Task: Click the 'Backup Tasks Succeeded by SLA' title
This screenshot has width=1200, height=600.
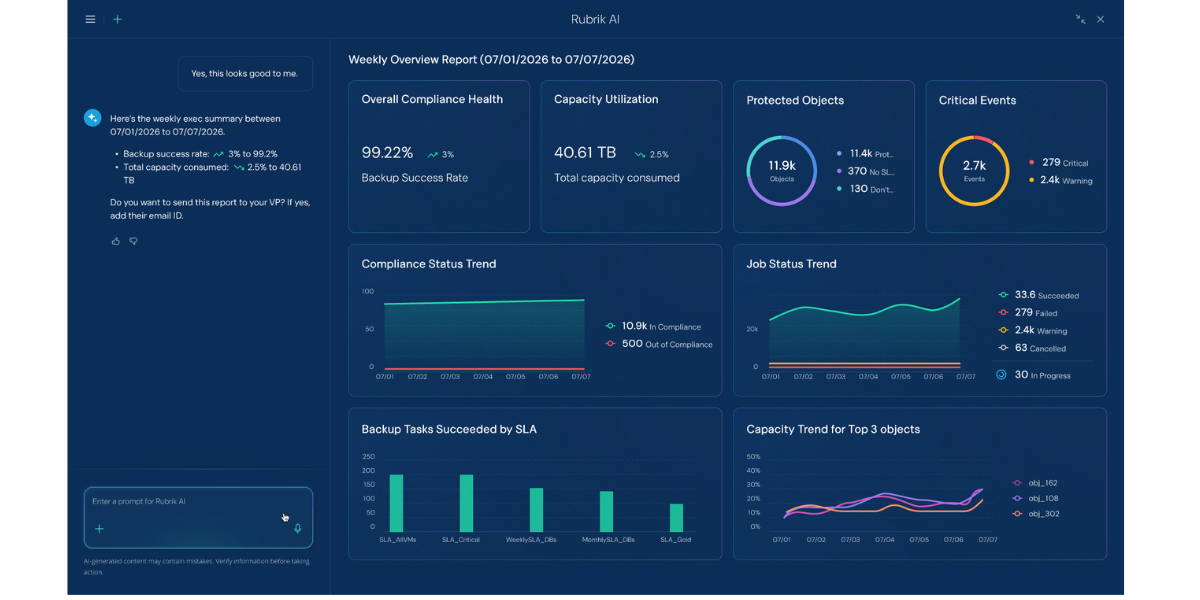Action: pos(449,429)
